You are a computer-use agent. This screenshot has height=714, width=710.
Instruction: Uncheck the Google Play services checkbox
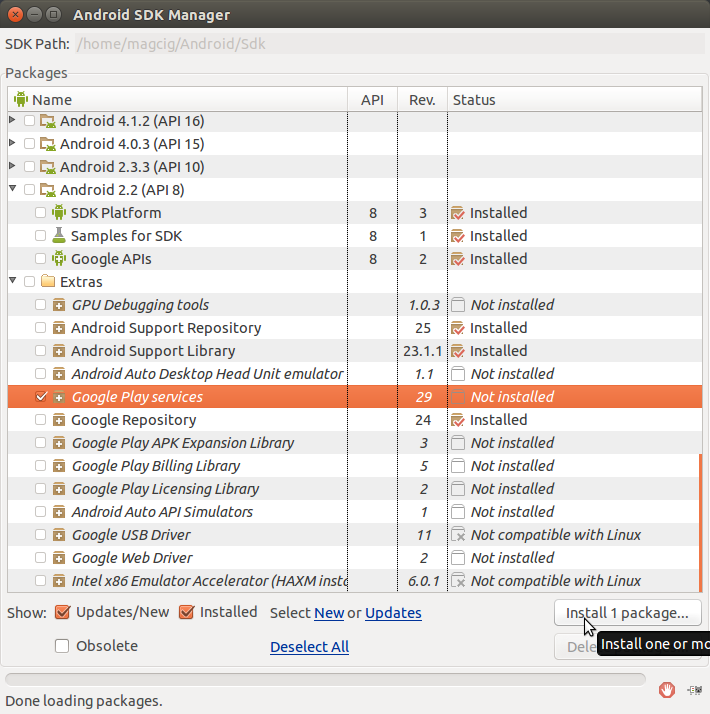[41, 397]
